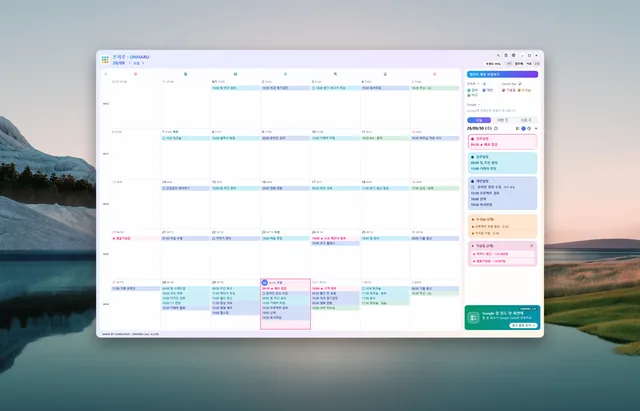Toggle the orange D-Day category checkbox
640x411 pixels.
coord(519,90)
